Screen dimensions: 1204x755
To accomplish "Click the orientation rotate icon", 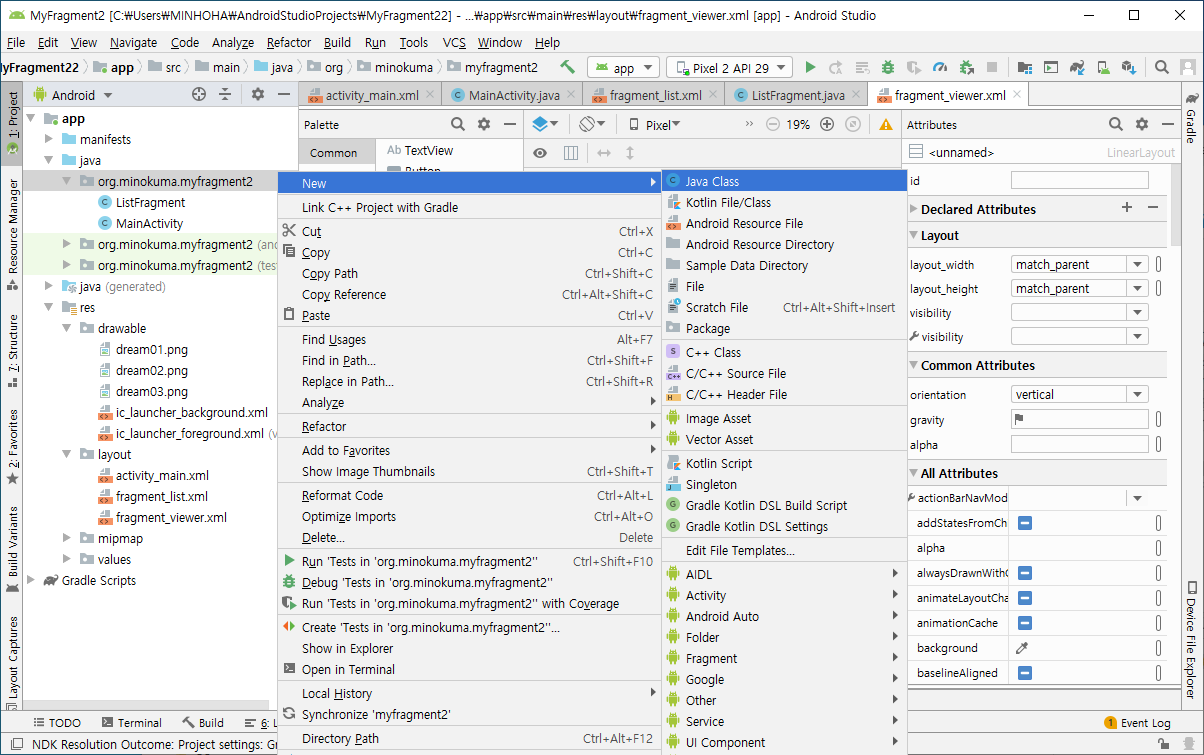I will (592, 125).
